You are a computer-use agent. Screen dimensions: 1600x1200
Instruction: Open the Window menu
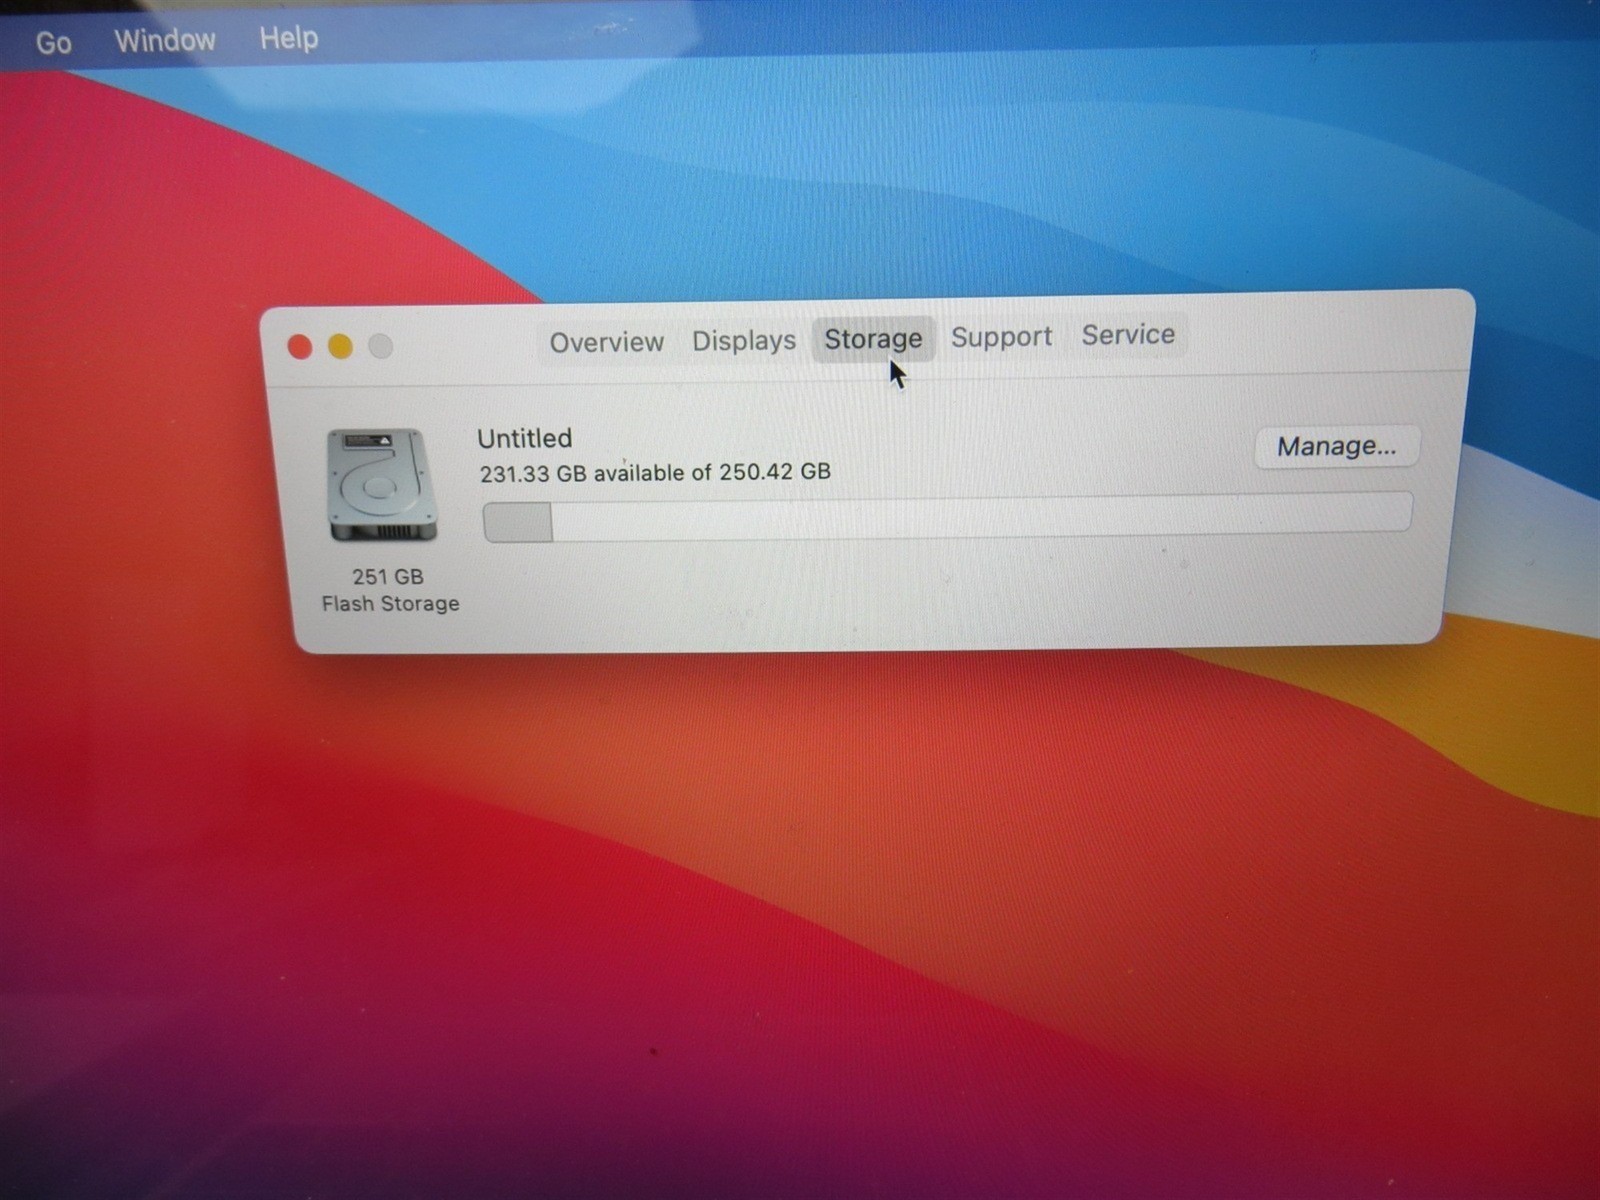pyautogui.click(x=164, y=40)
